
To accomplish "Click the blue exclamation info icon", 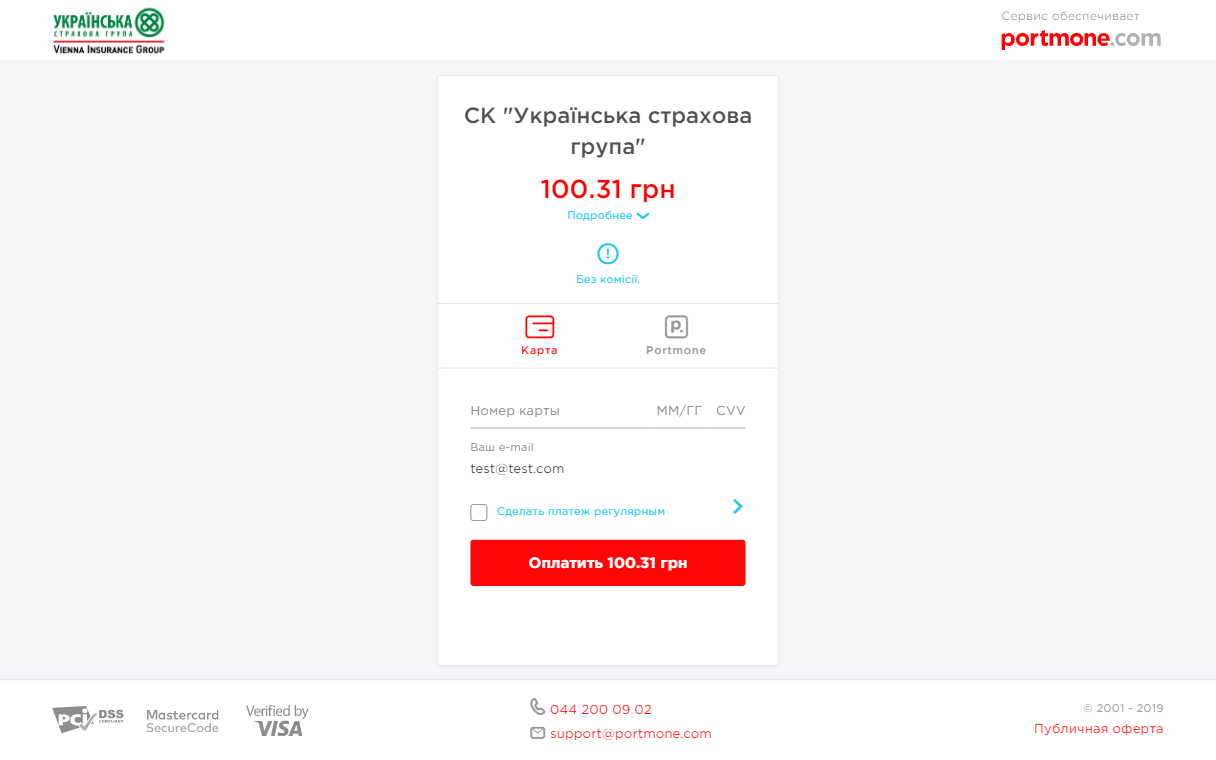I will point(608,254).
